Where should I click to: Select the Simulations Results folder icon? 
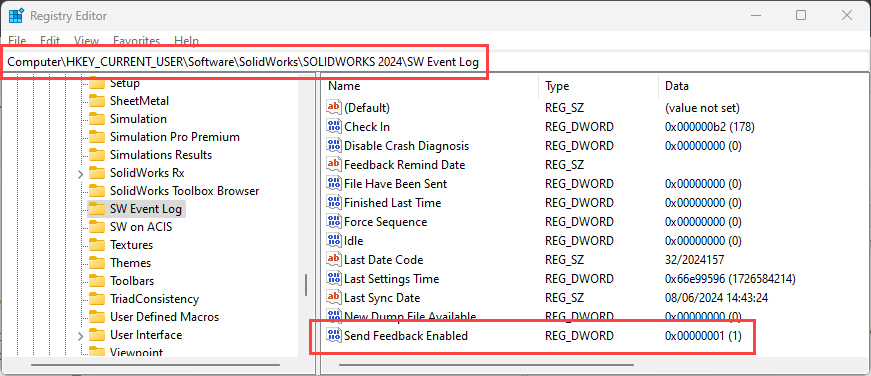pos(97,154)
